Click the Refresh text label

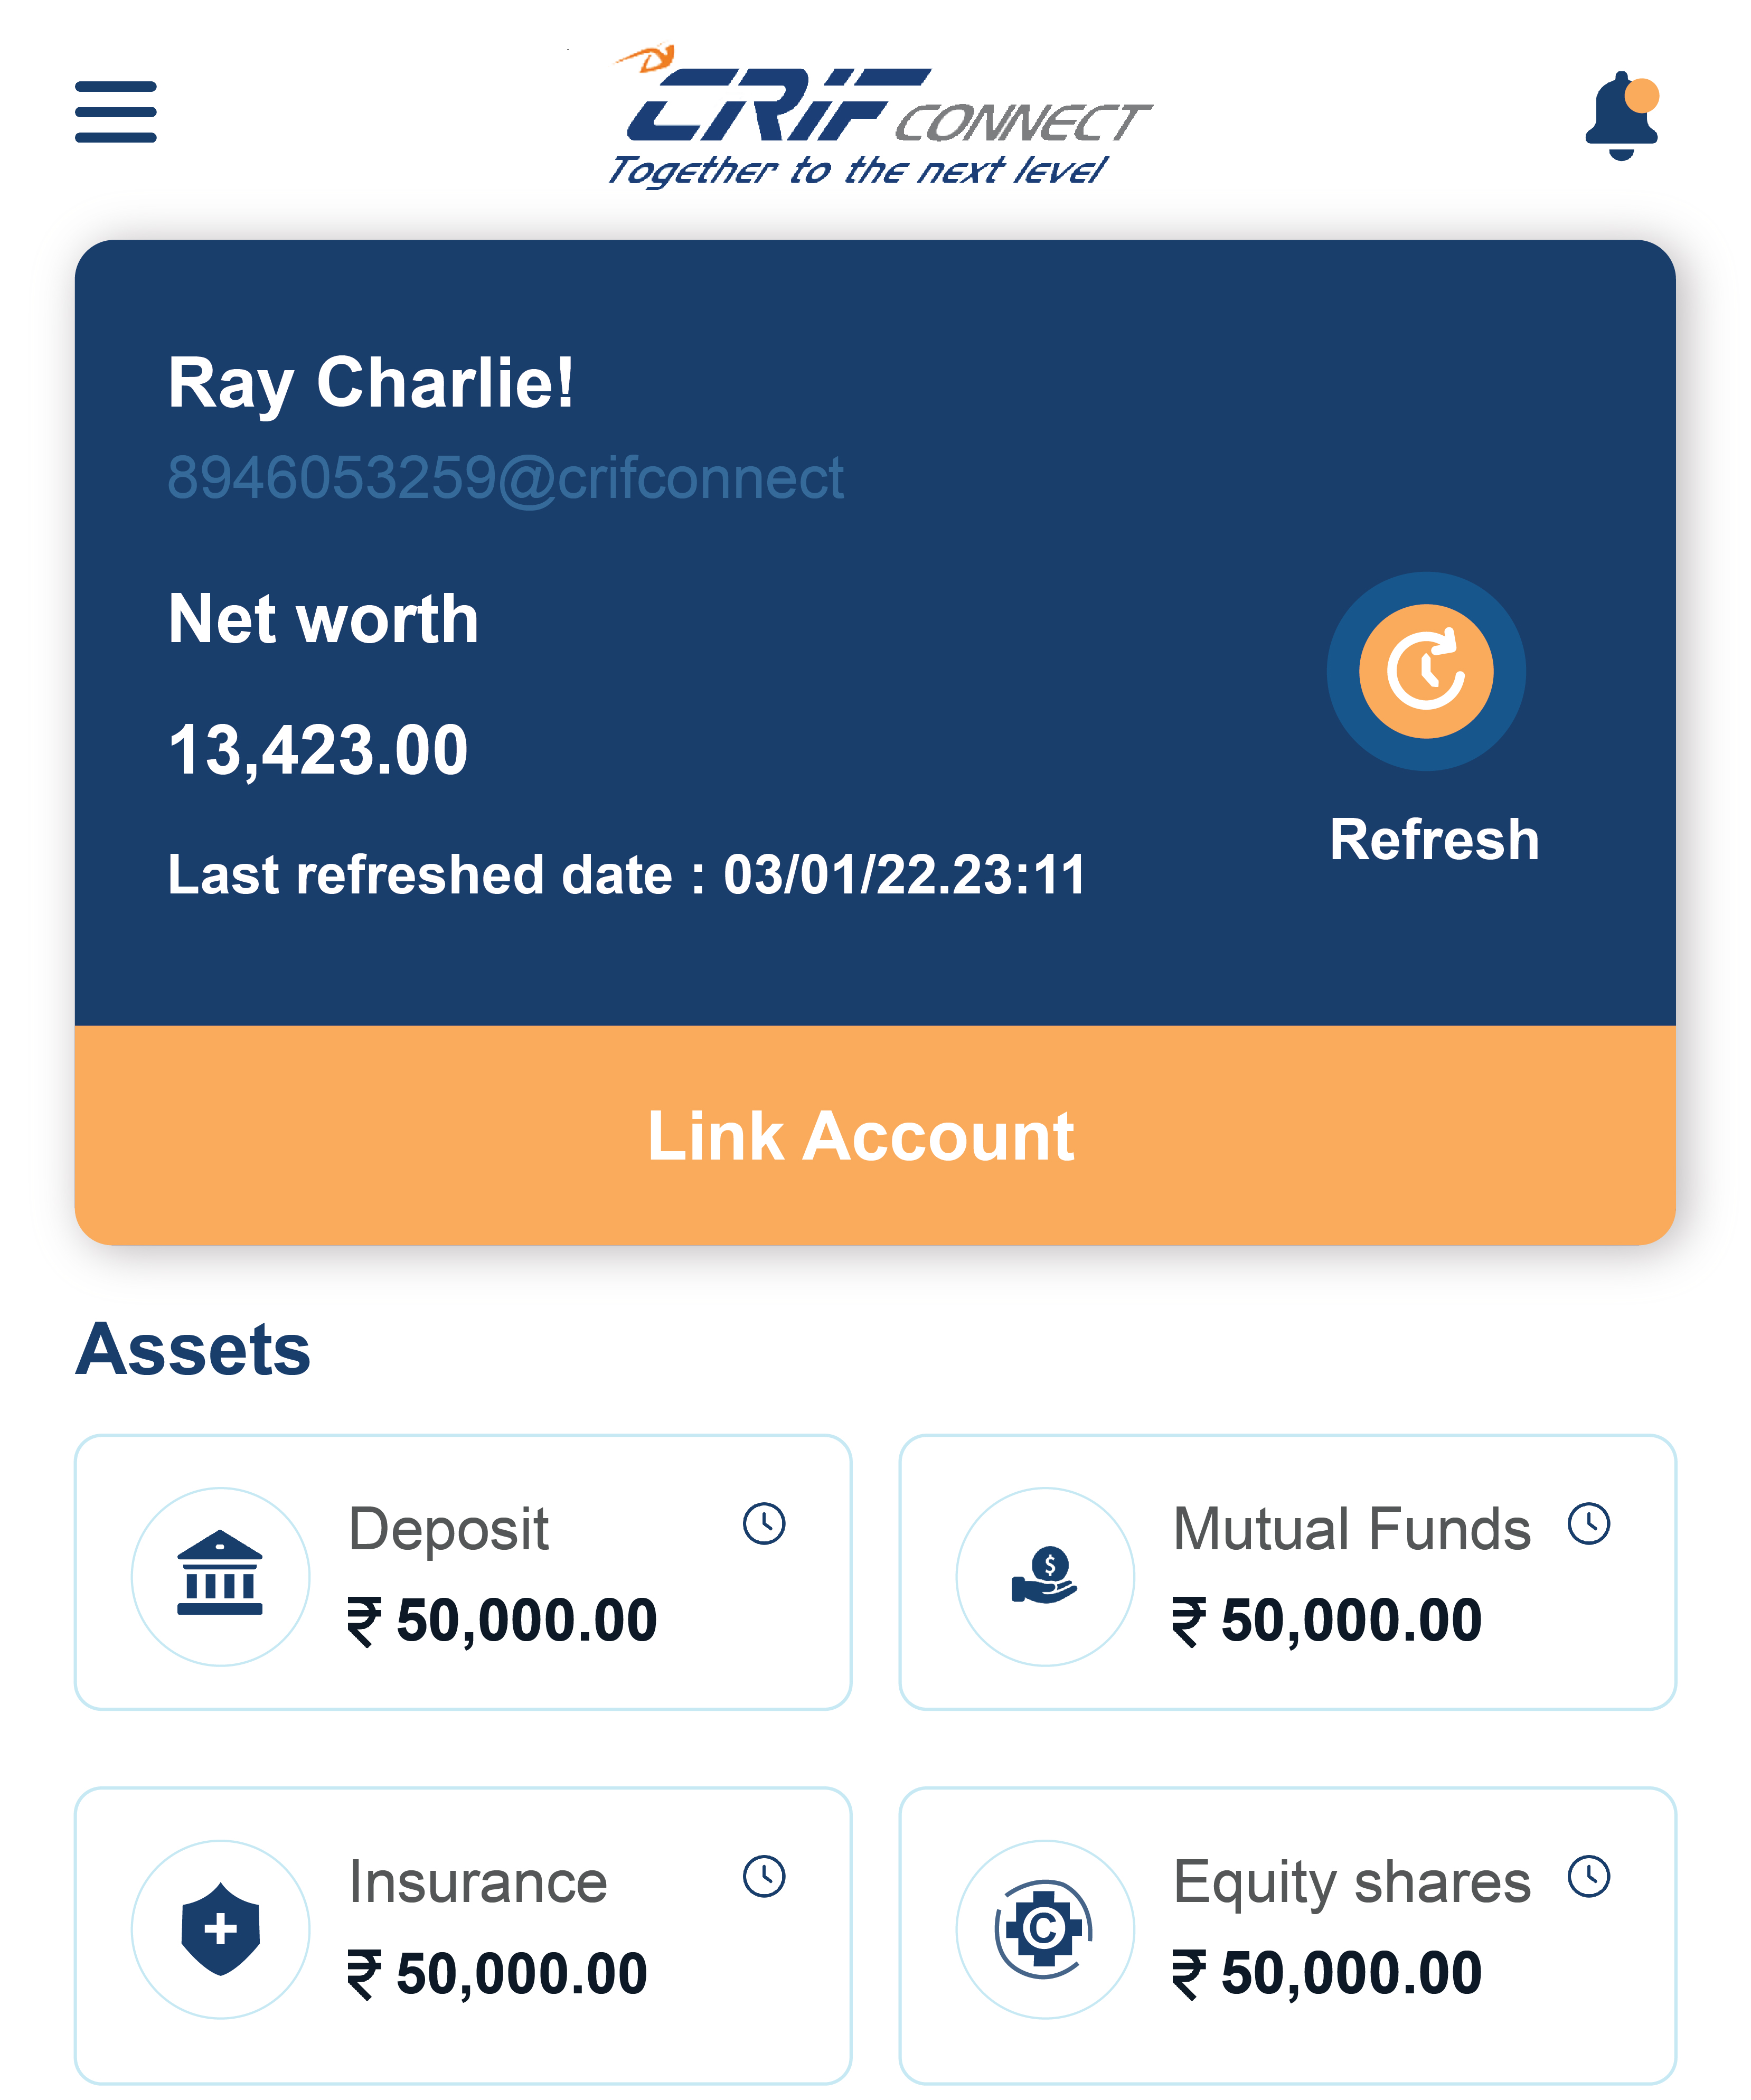[1433, 839]
